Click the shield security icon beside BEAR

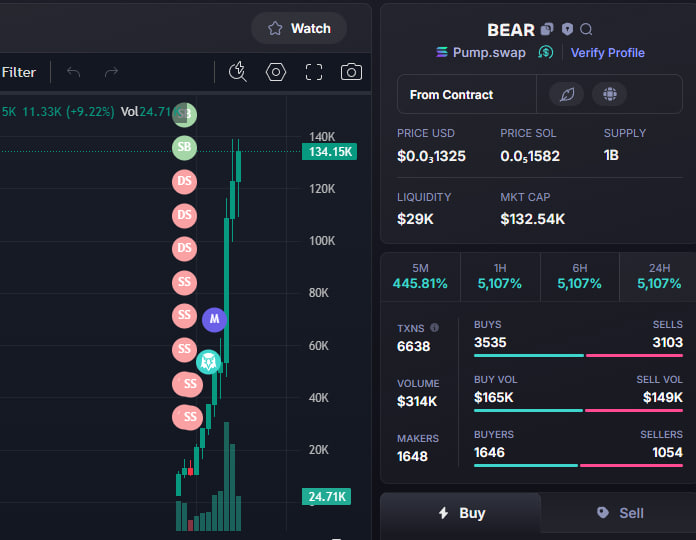click(x=567, y=29)
